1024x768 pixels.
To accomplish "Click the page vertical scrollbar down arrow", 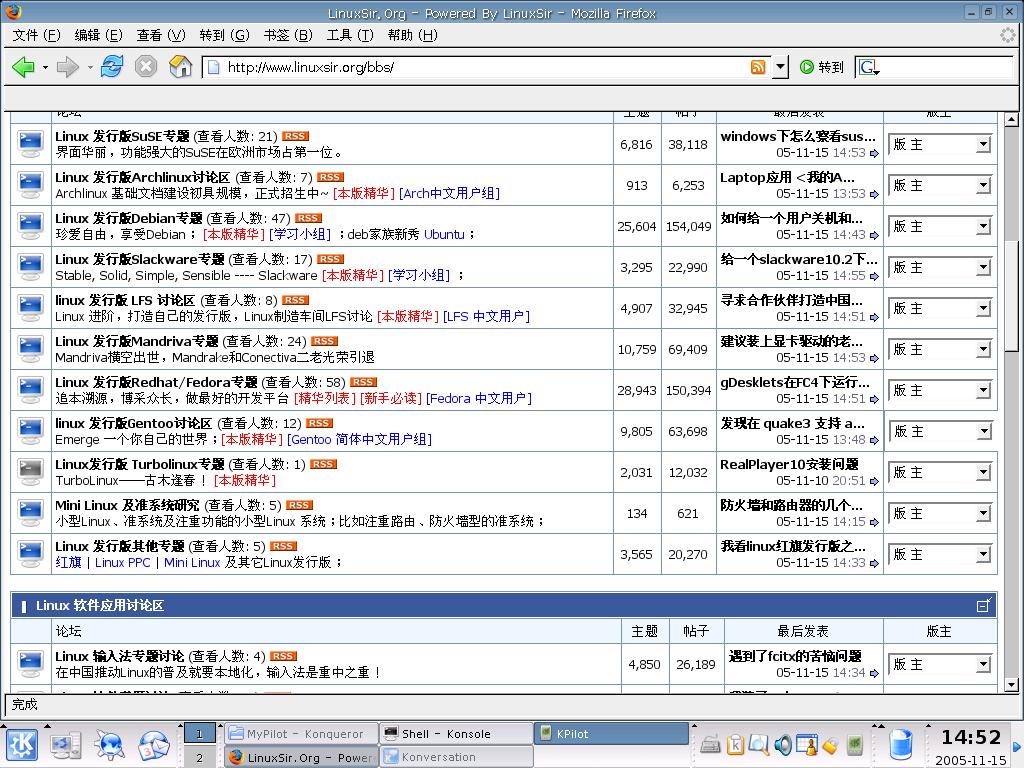I will click(x=1011, y=685).
